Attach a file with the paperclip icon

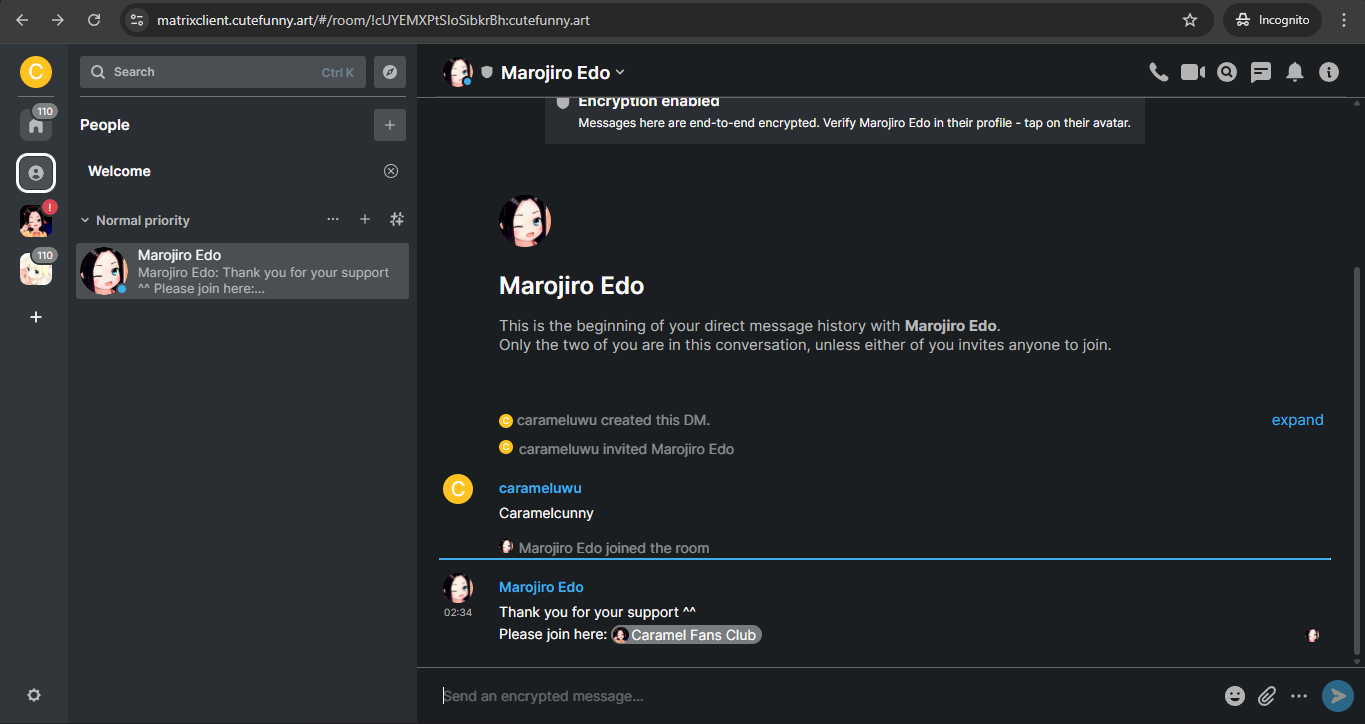(1267, 696)
